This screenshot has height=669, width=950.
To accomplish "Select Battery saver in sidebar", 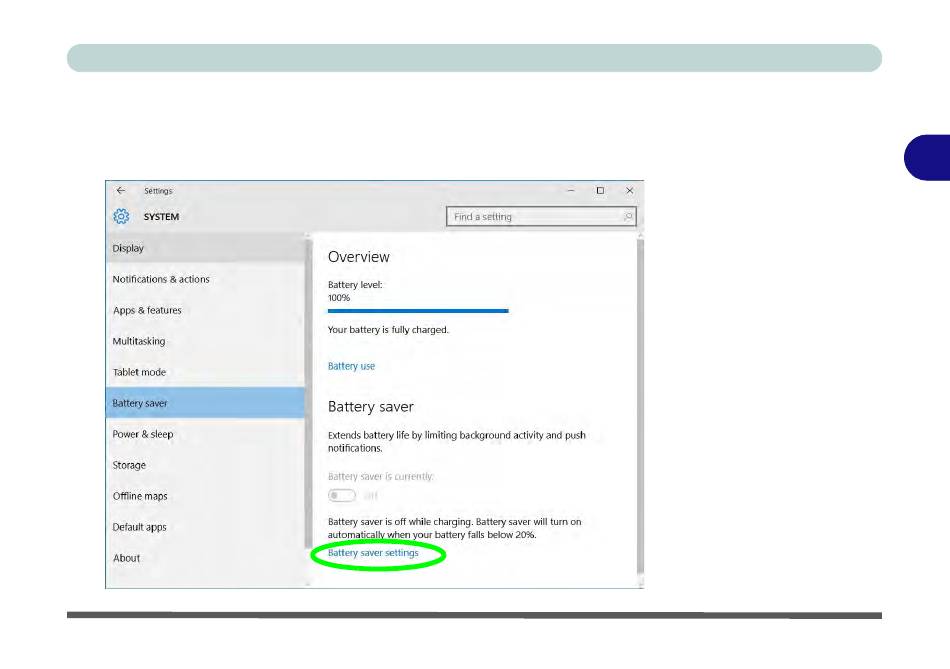I will pos(205,403).
